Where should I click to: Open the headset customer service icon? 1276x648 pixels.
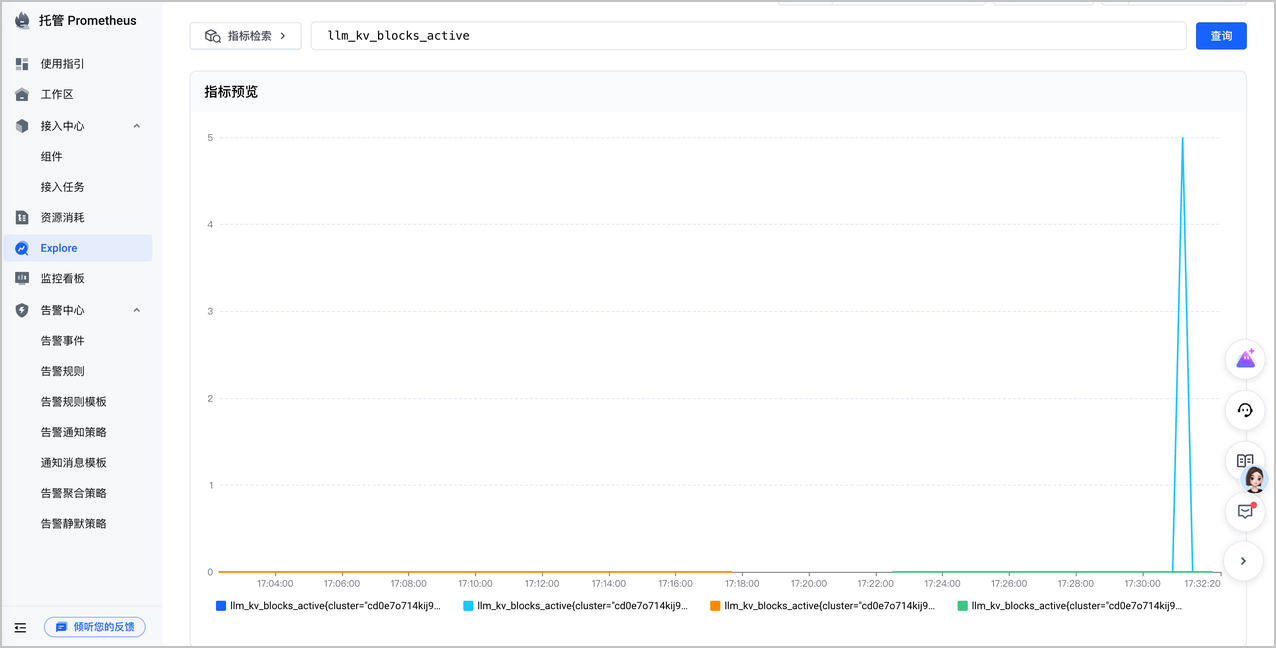pyautogui.click(x=1245, y=410)
